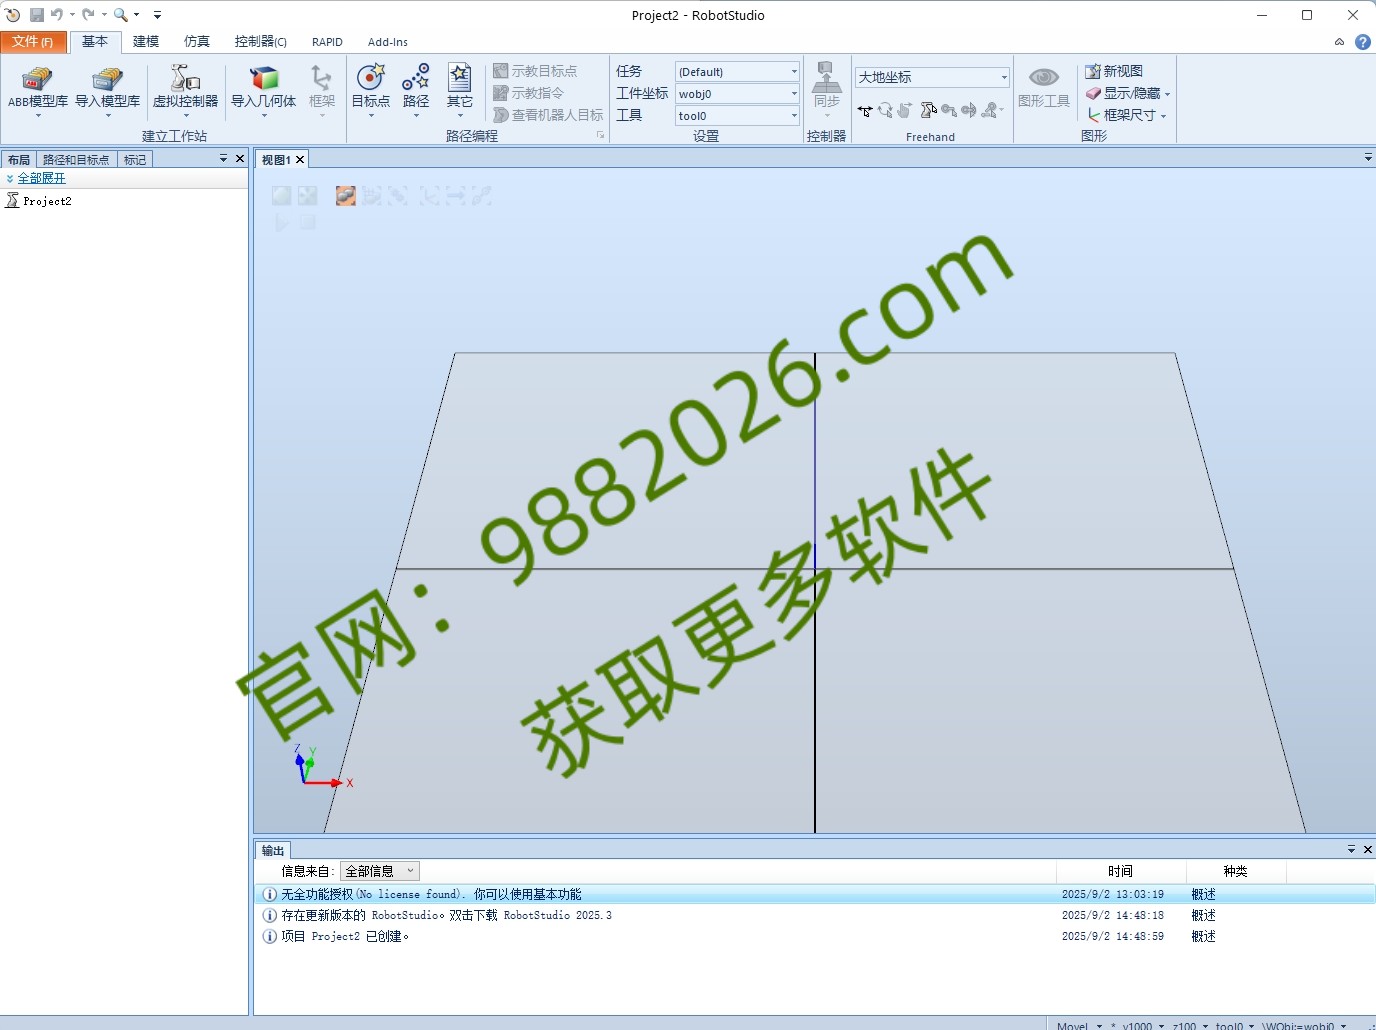This screenshot has width=1376, height=1030.
Task: Click the 新视图 new view button
Action: [1114, 71]
